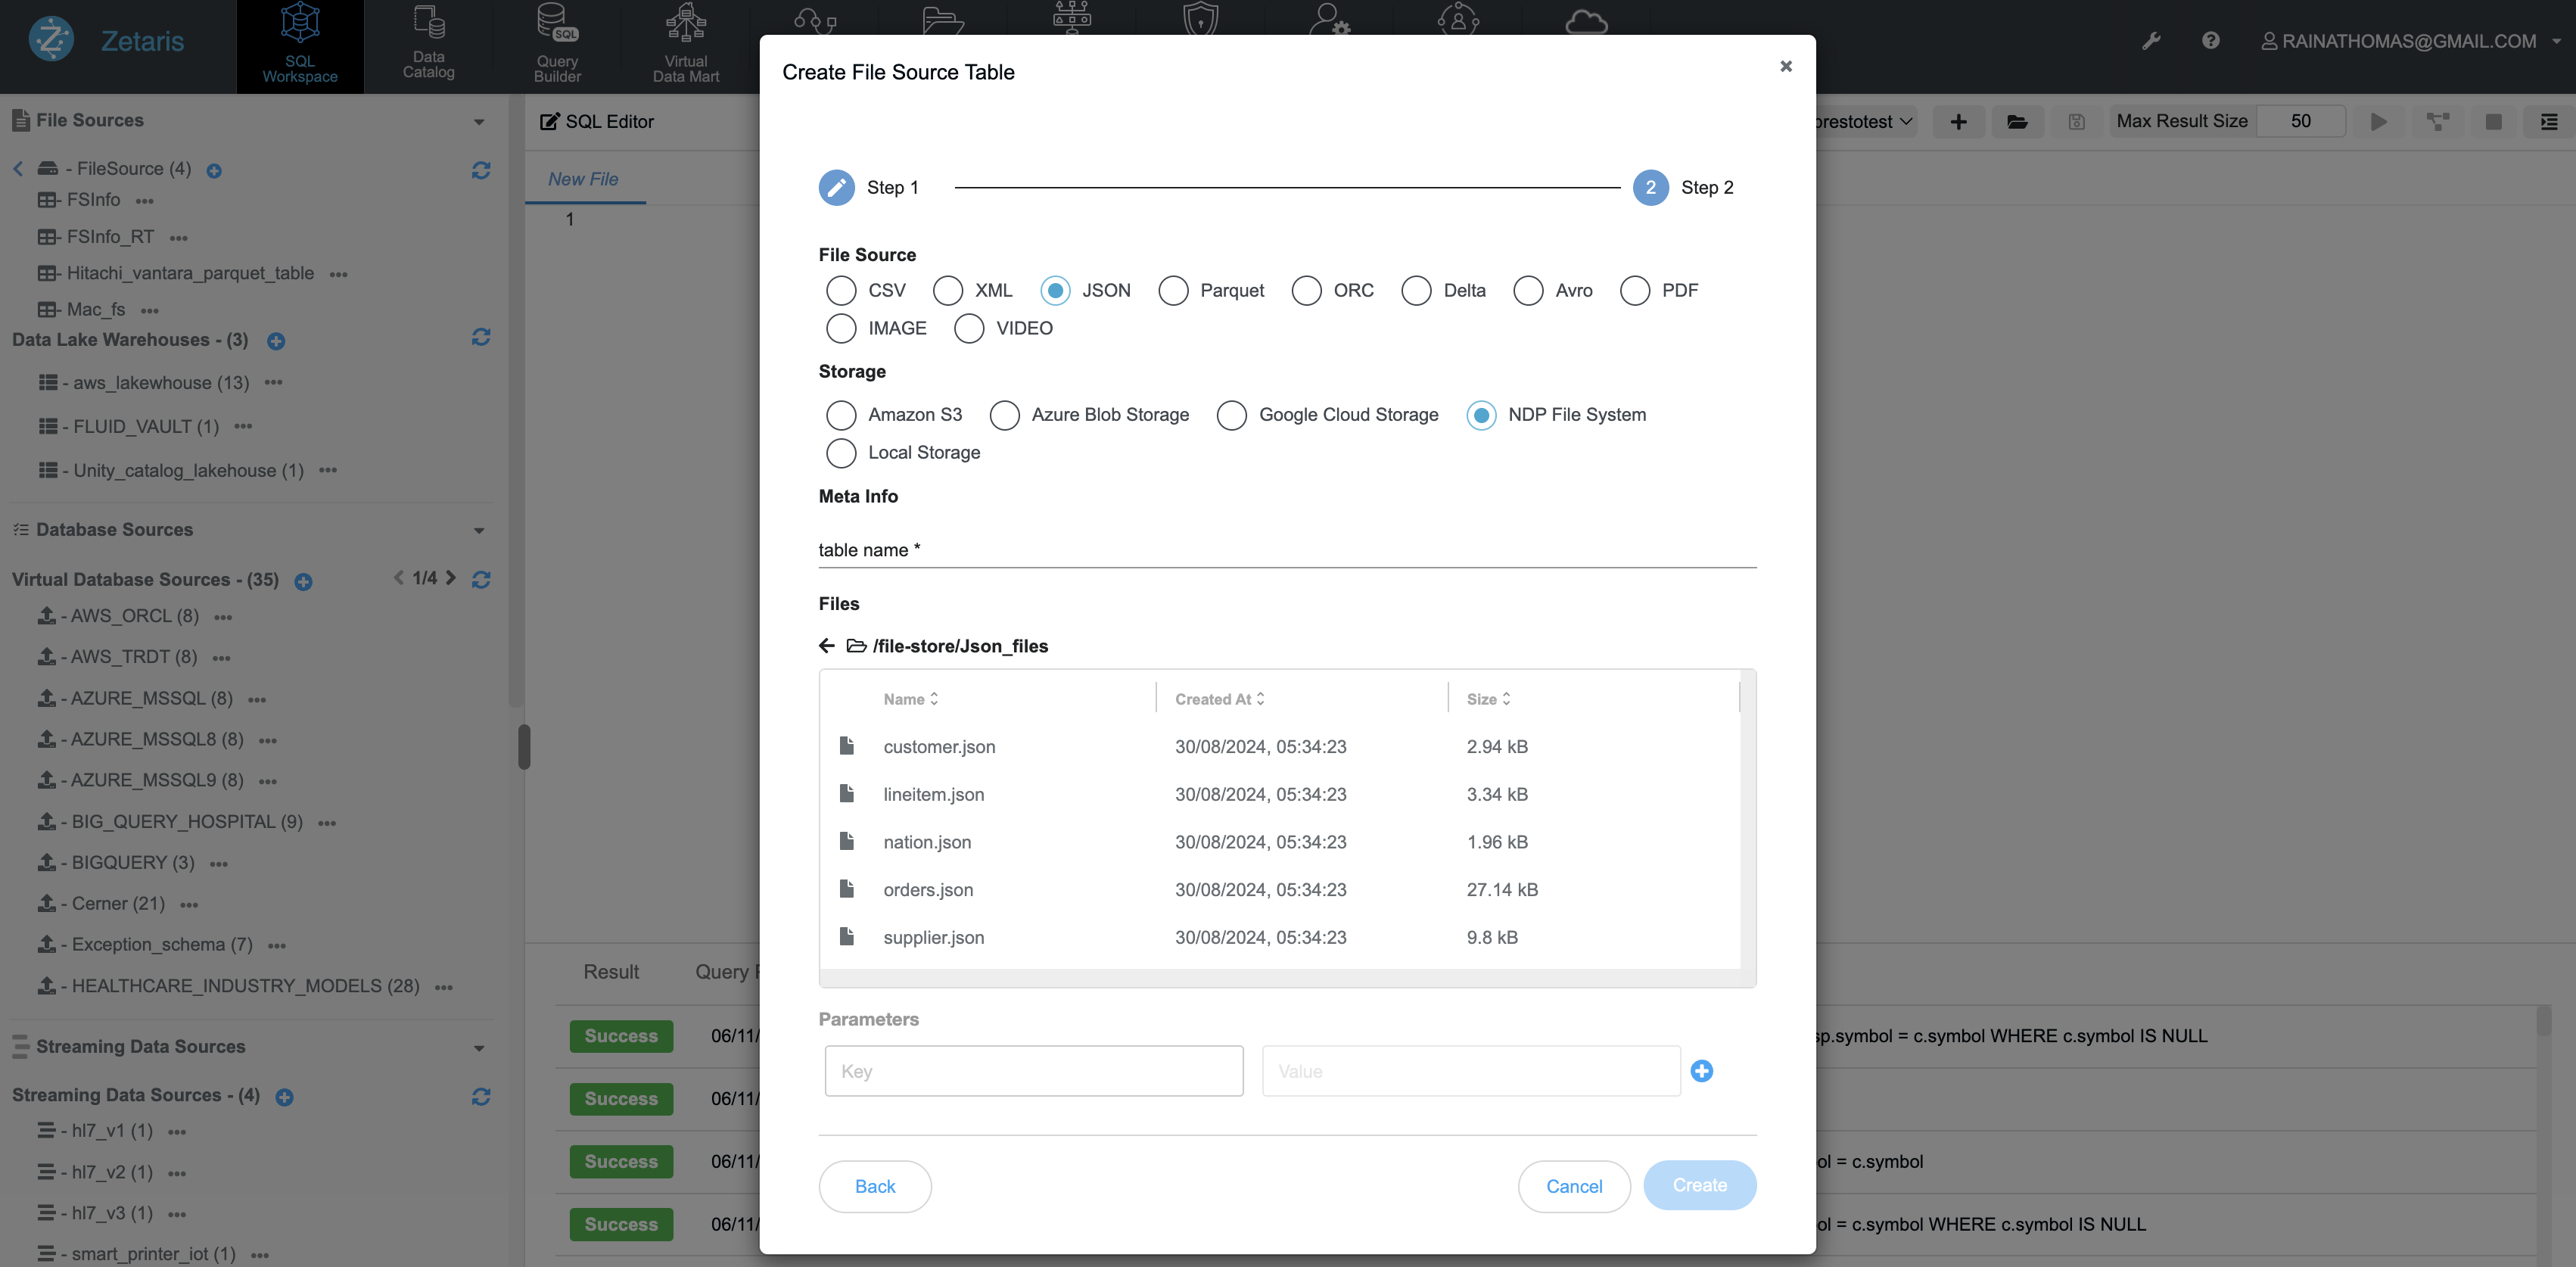This screenshot has height=1267, width=2576.
Task: Click the blue plus icon beside Parameters Value
Action: coord(1701,1071)
